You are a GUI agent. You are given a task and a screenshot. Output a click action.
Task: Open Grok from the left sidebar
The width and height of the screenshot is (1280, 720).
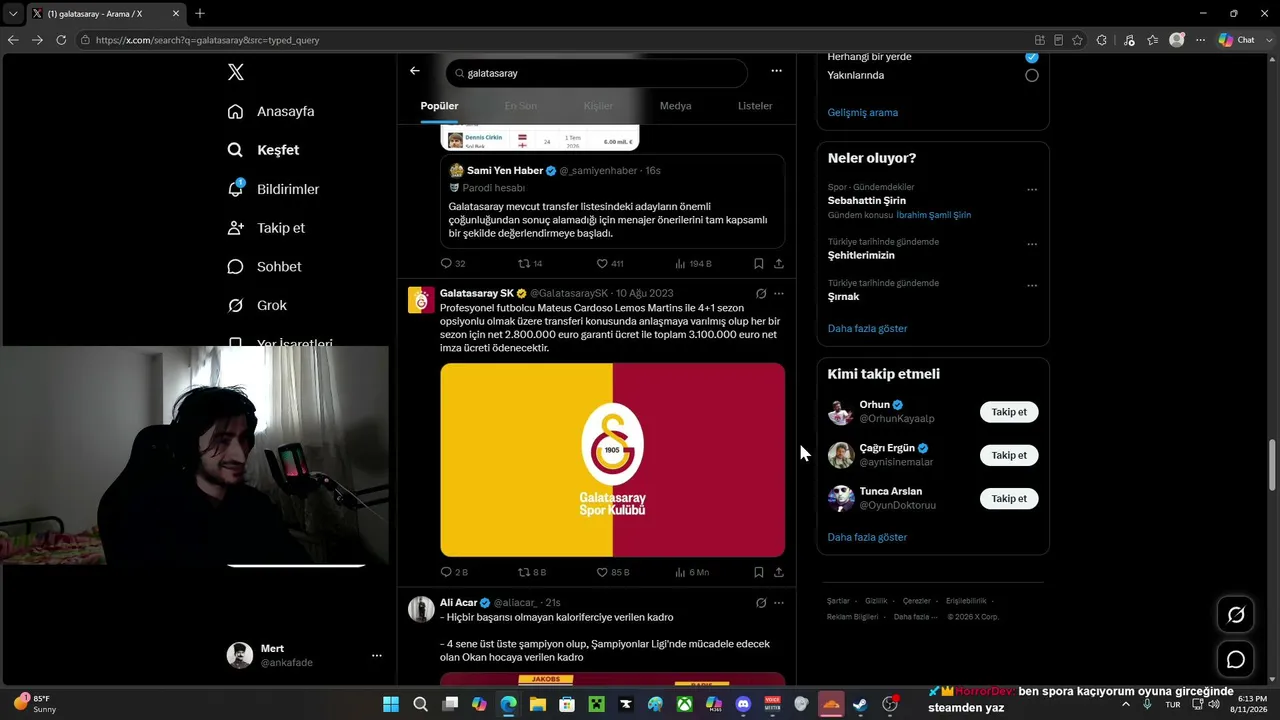point(257,306)
